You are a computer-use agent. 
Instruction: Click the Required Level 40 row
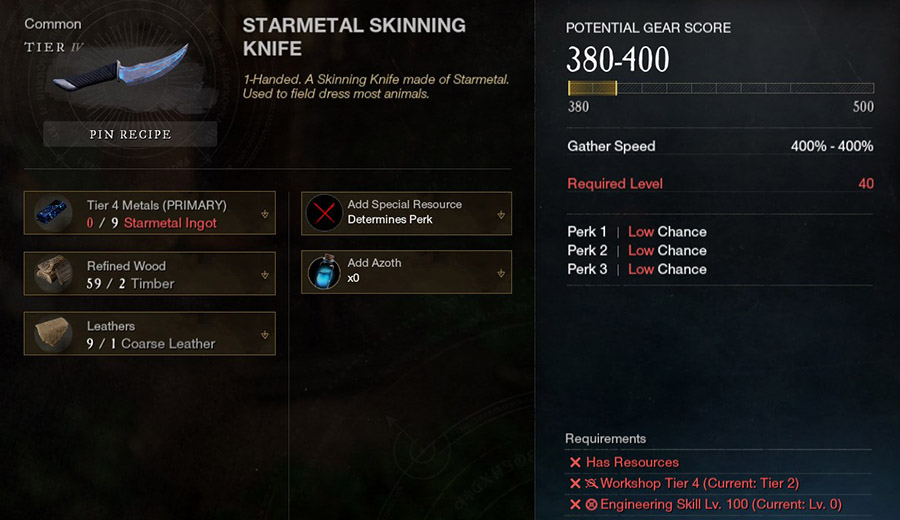pyautogui.click(x=720, y=184)
